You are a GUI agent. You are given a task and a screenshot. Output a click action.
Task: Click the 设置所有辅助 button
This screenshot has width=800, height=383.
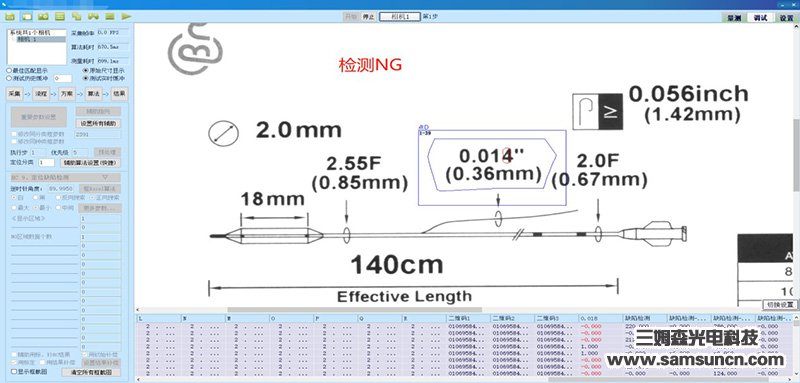coord(98,123)
